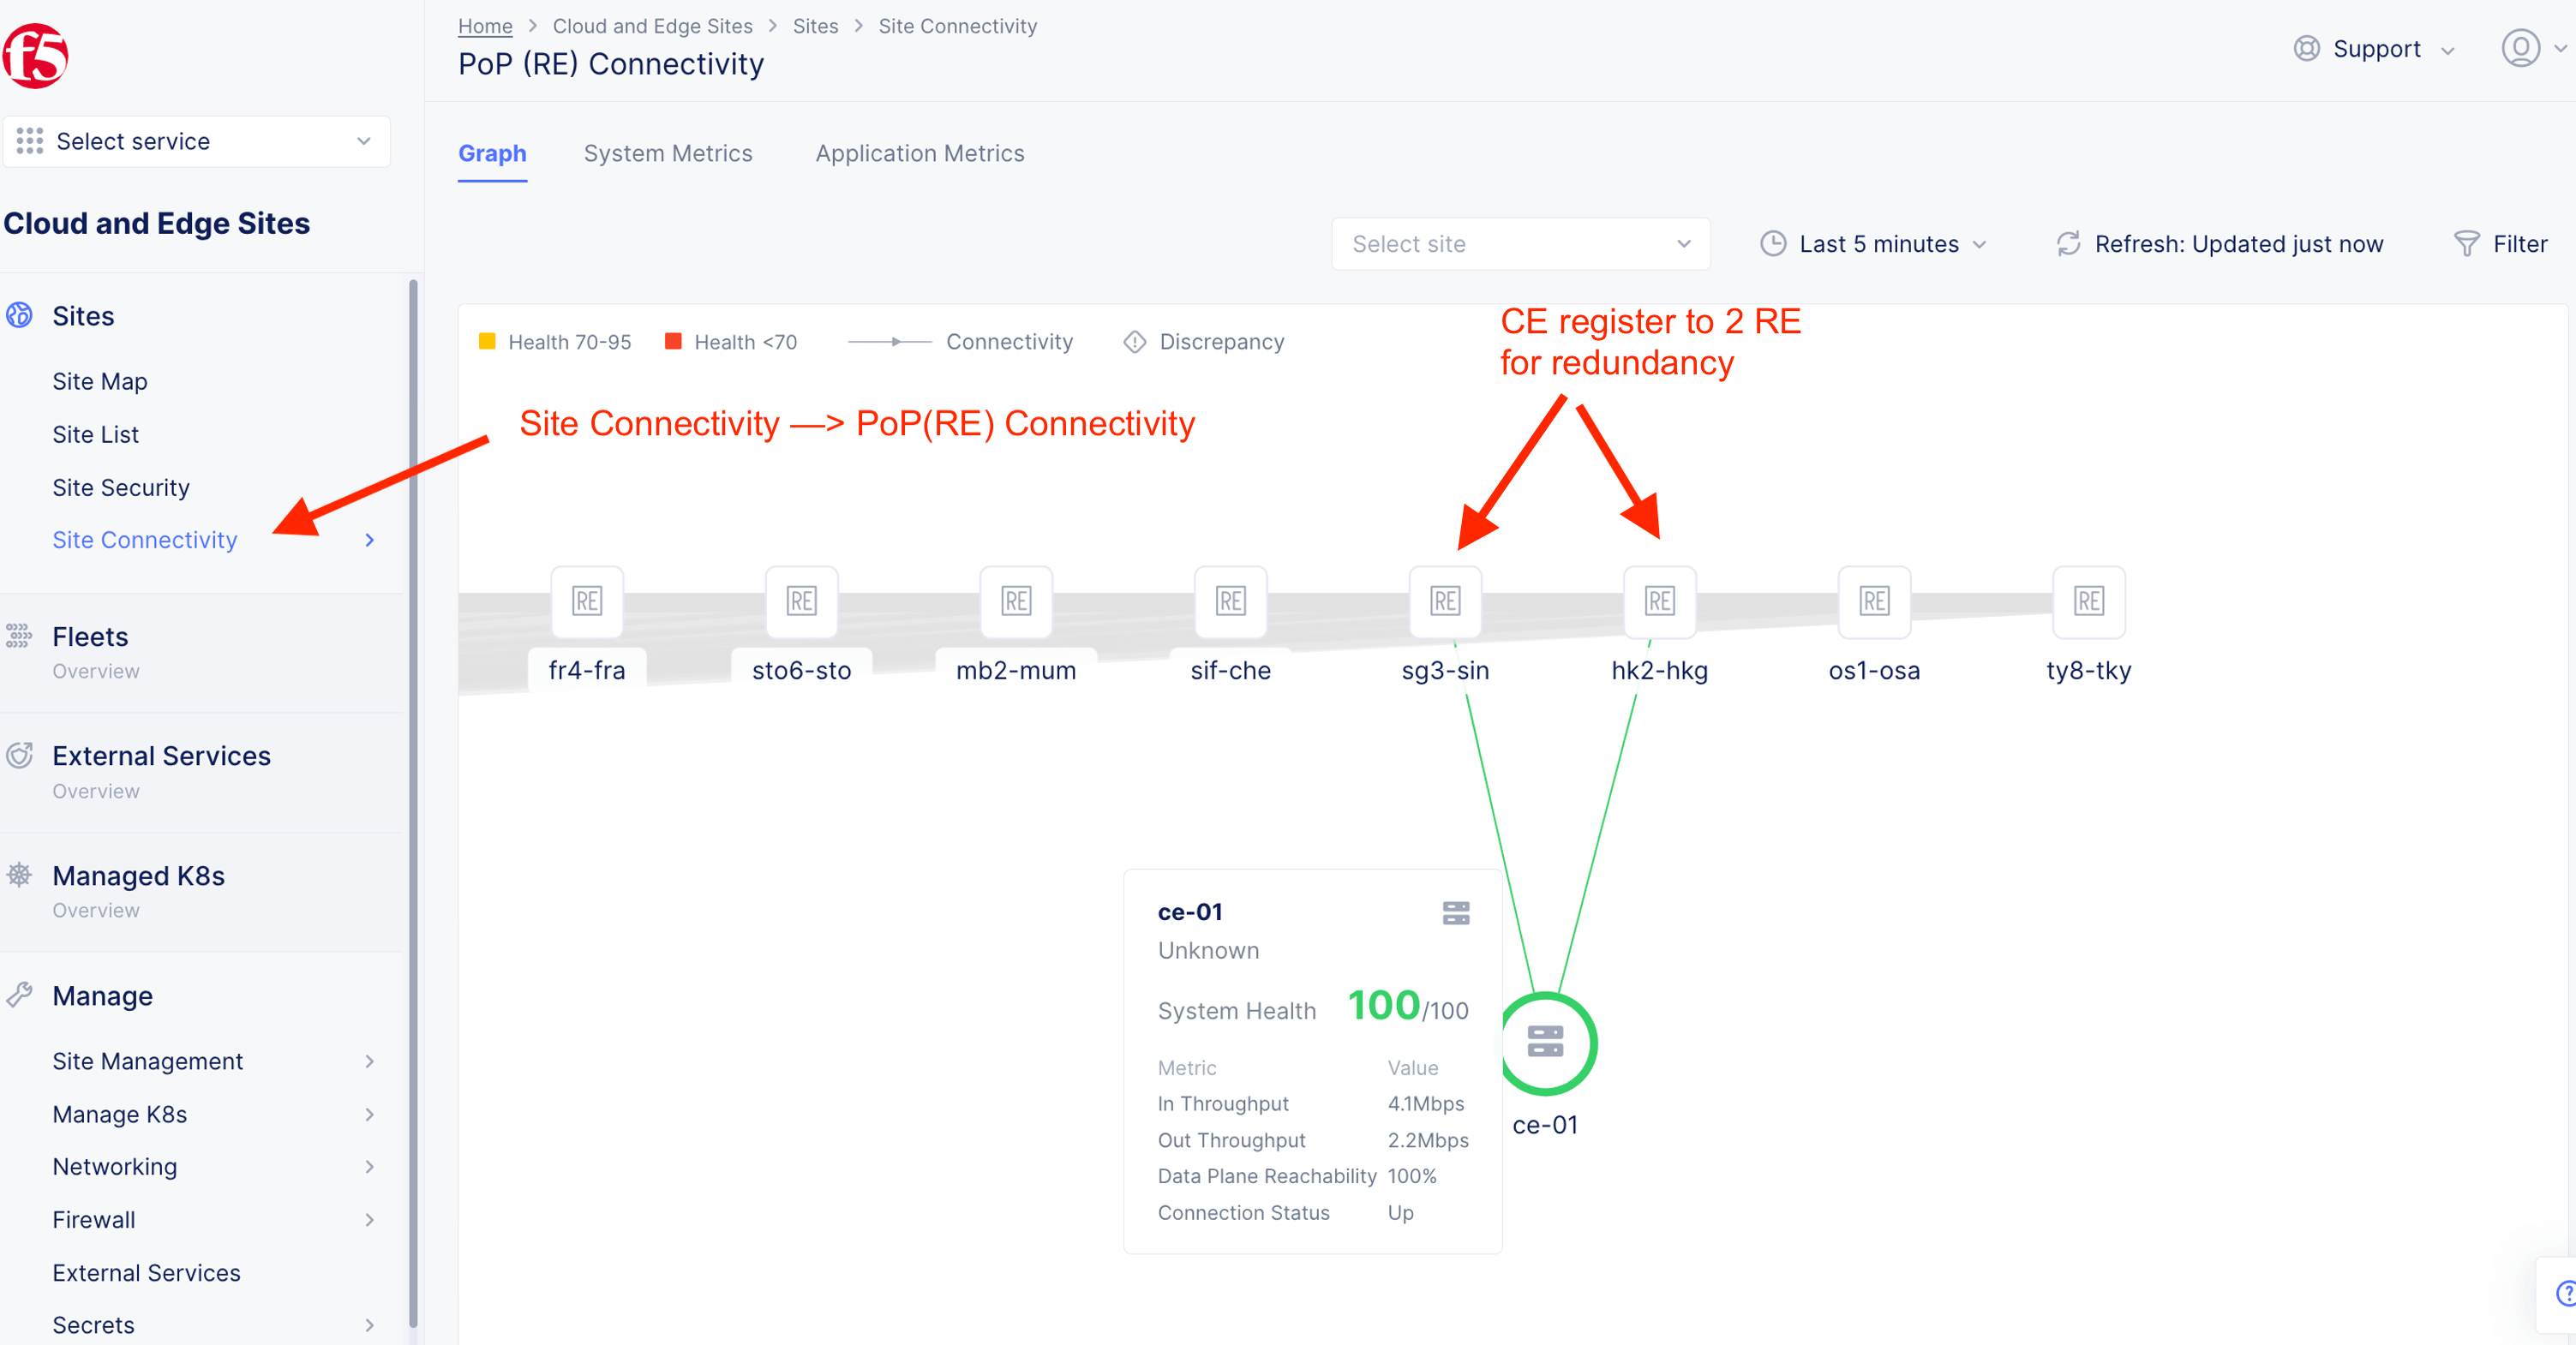Click the fr4-fra RE node icon

(x=587, y=601)
